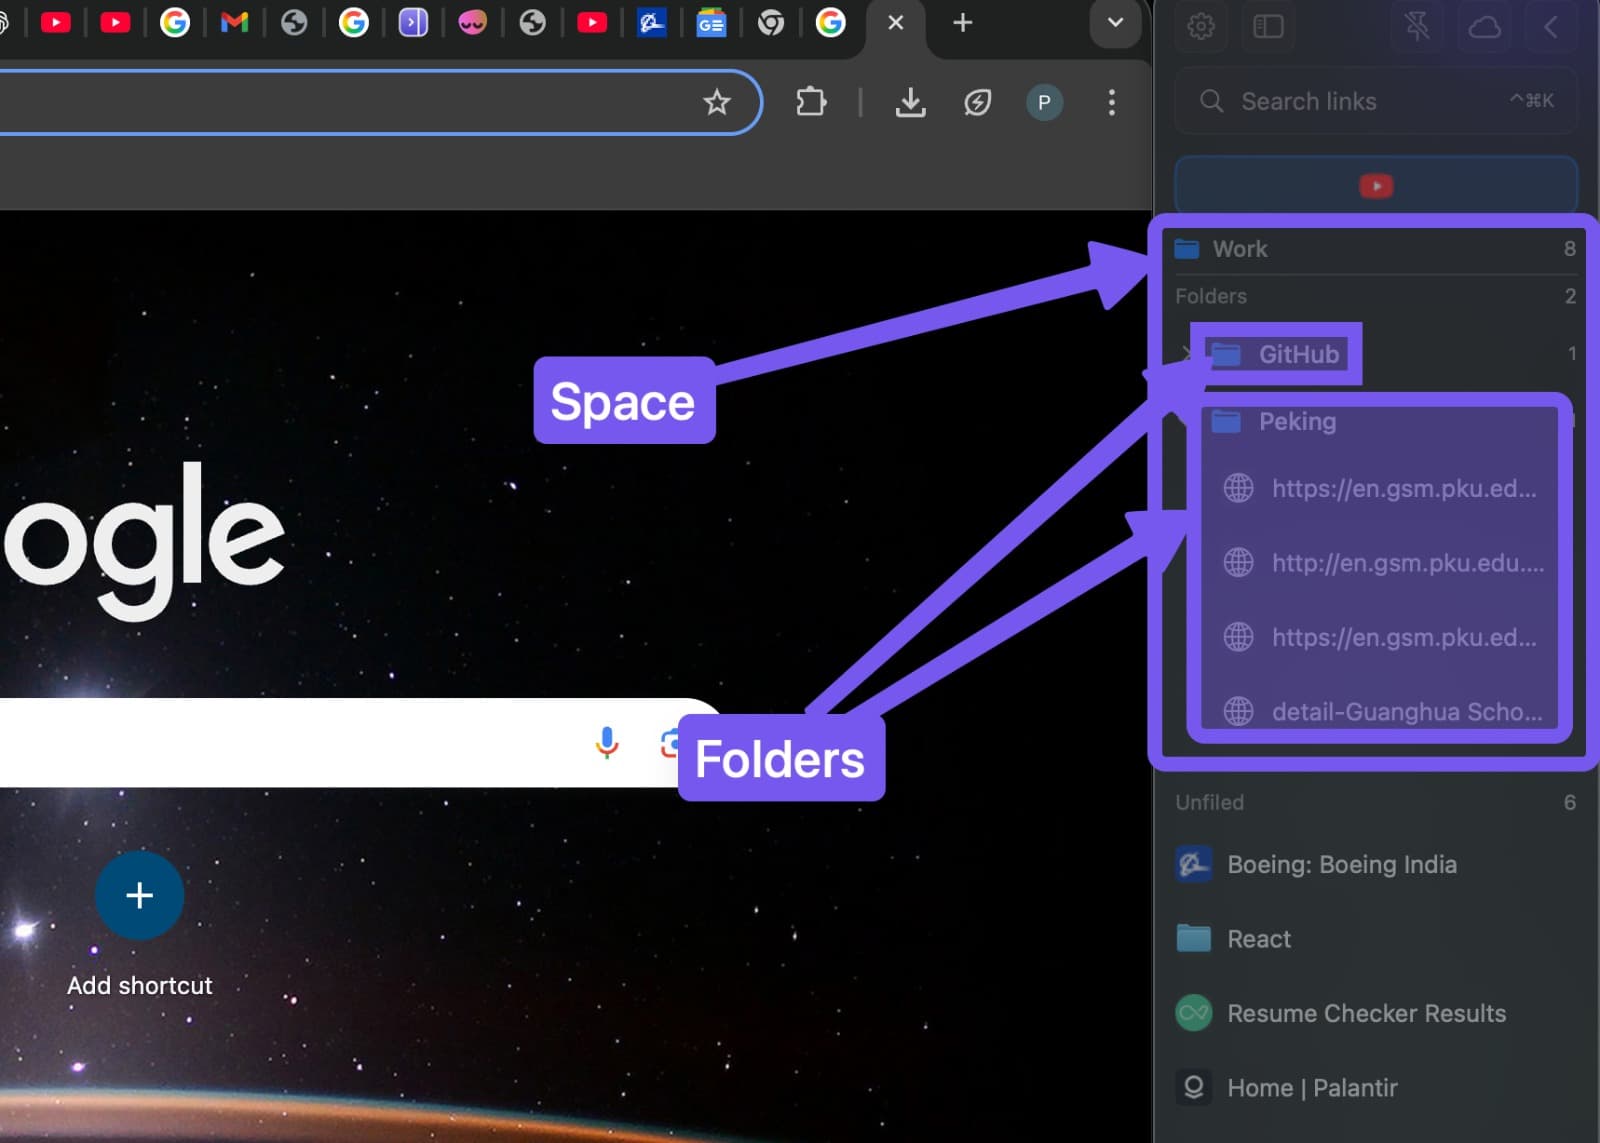Toggle the unpin sidebar icon
This screenshot has width=1600, height=1143.
(x=1418, y=27)
